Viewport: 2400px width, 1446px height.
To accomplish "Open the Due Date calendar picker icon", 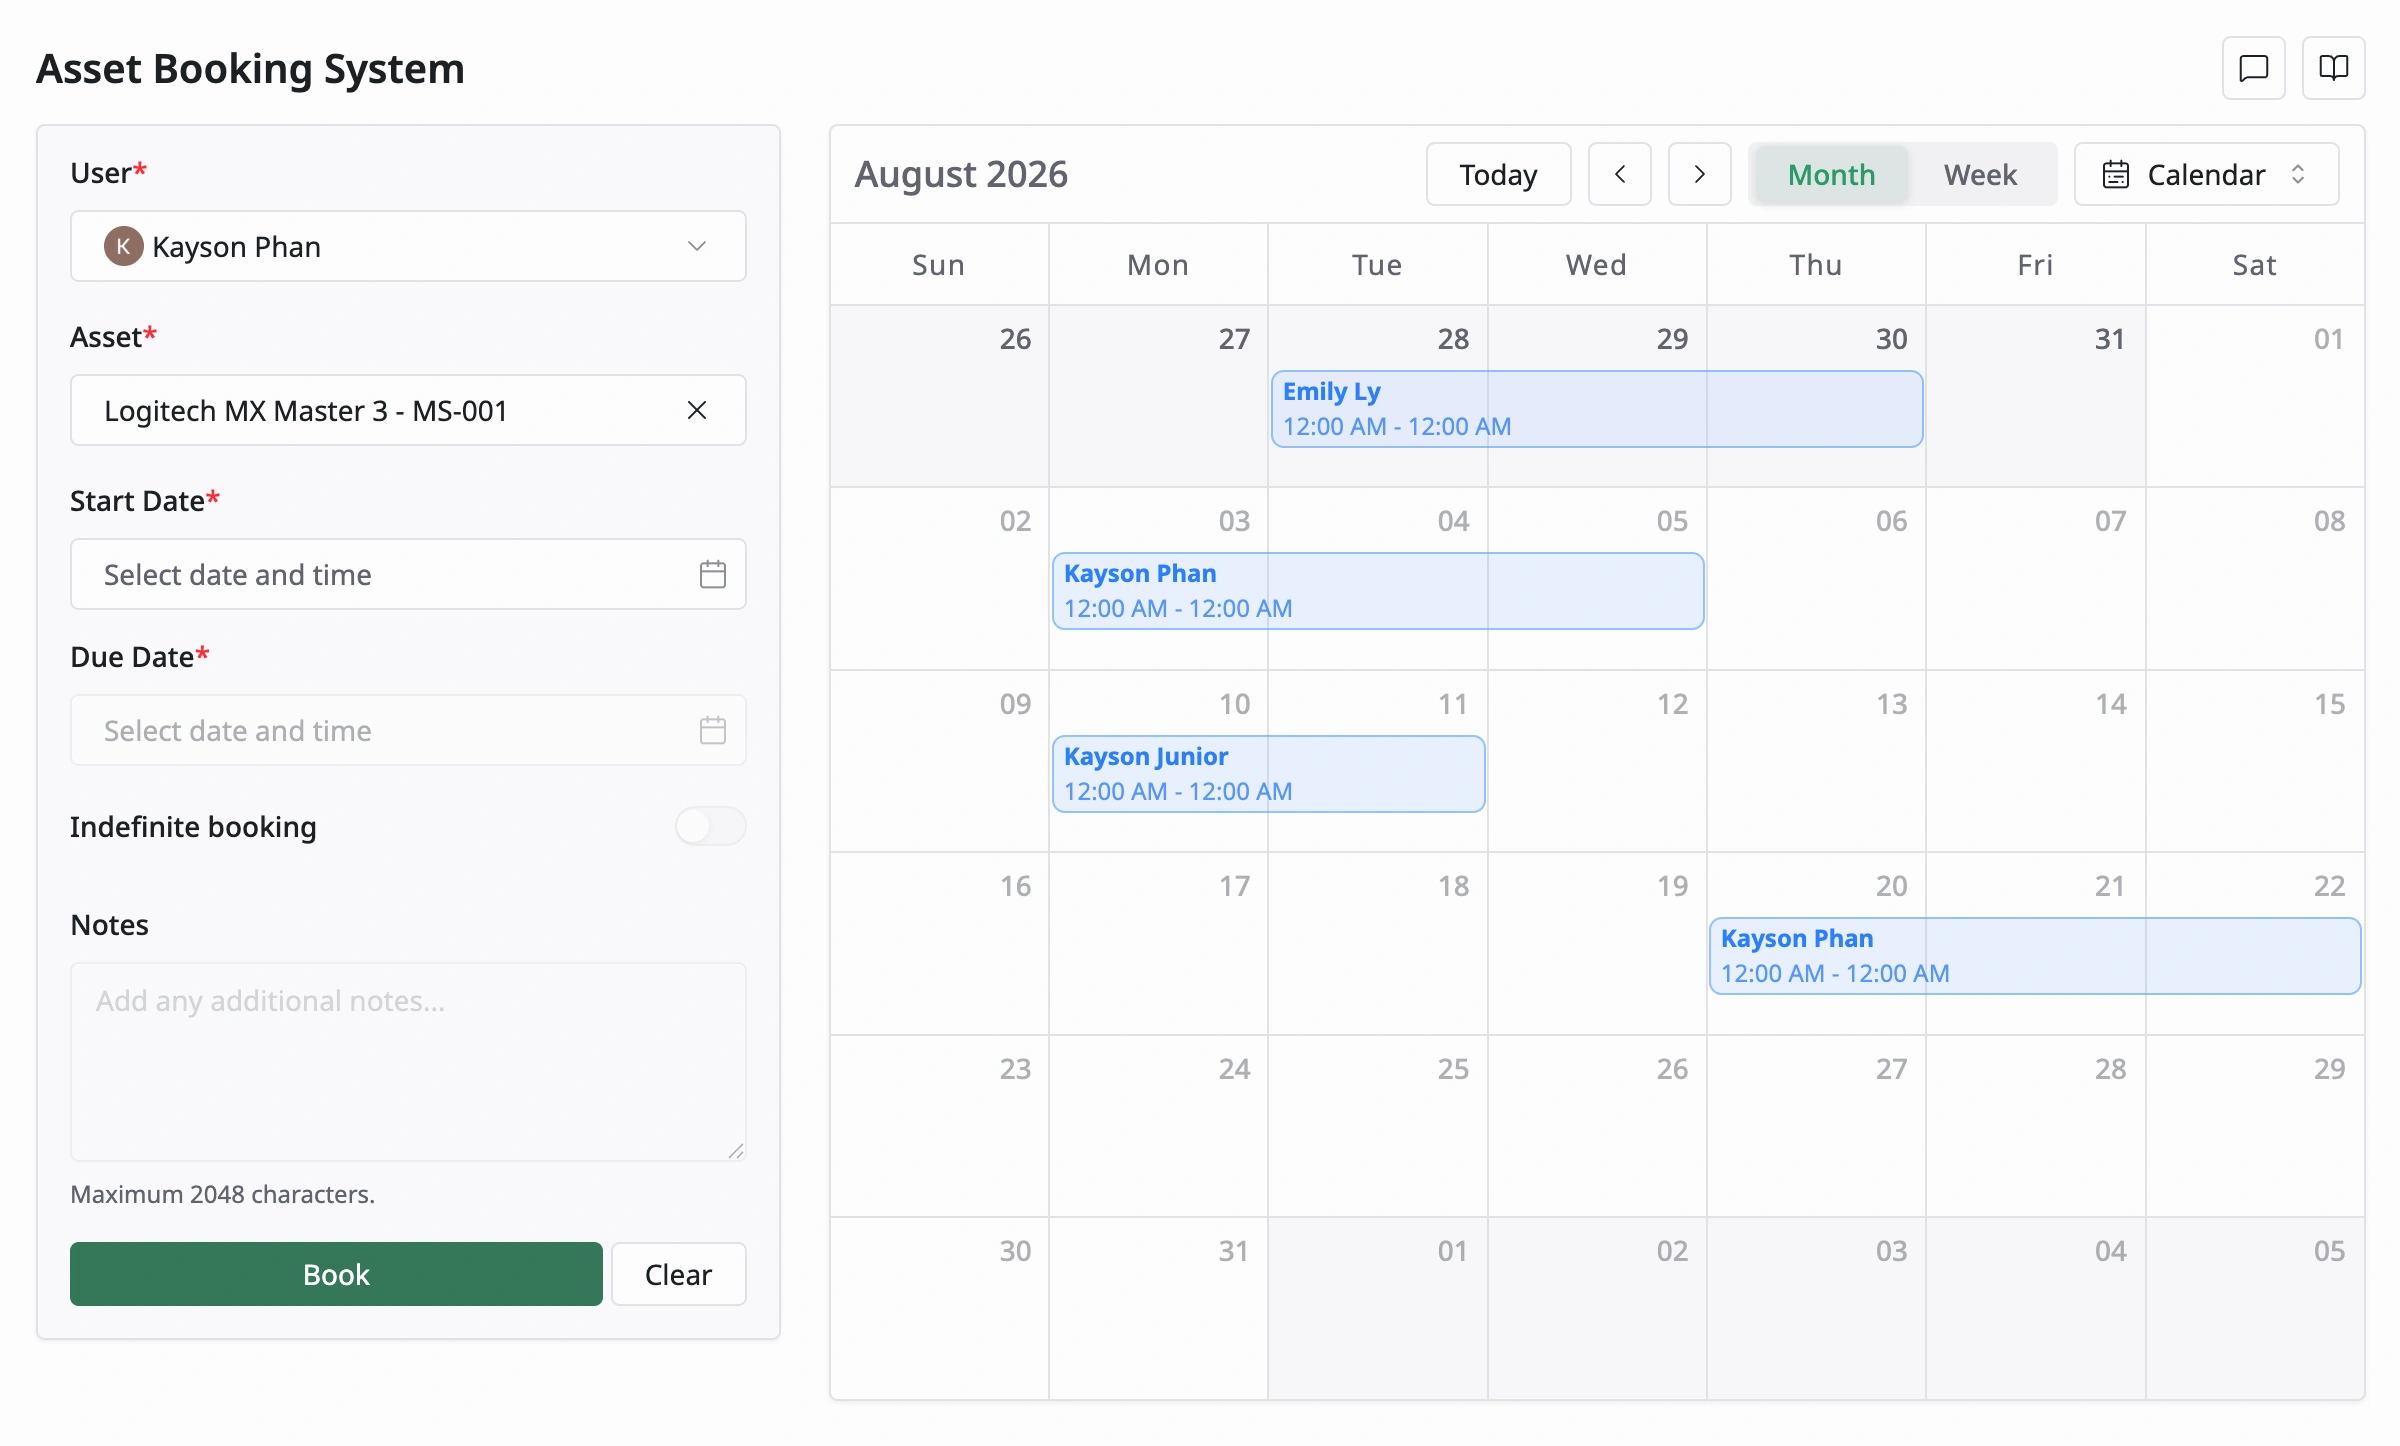I will pyautogui.click(x=712, y=730).
